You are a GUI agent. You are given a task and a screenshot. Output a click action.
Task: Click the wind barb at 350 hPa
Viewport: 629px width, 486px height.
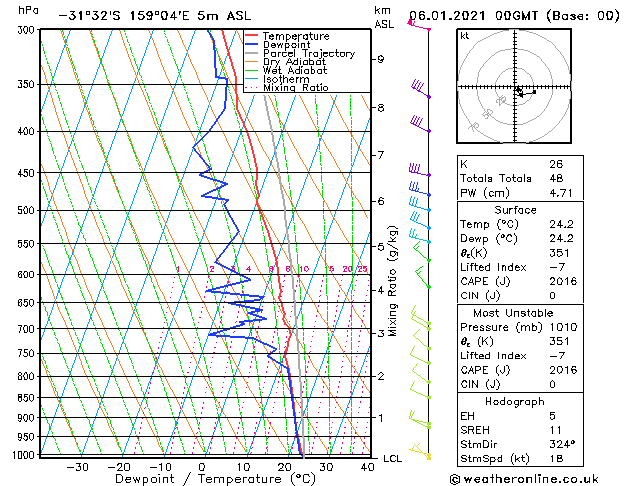(x=420, y=89)
